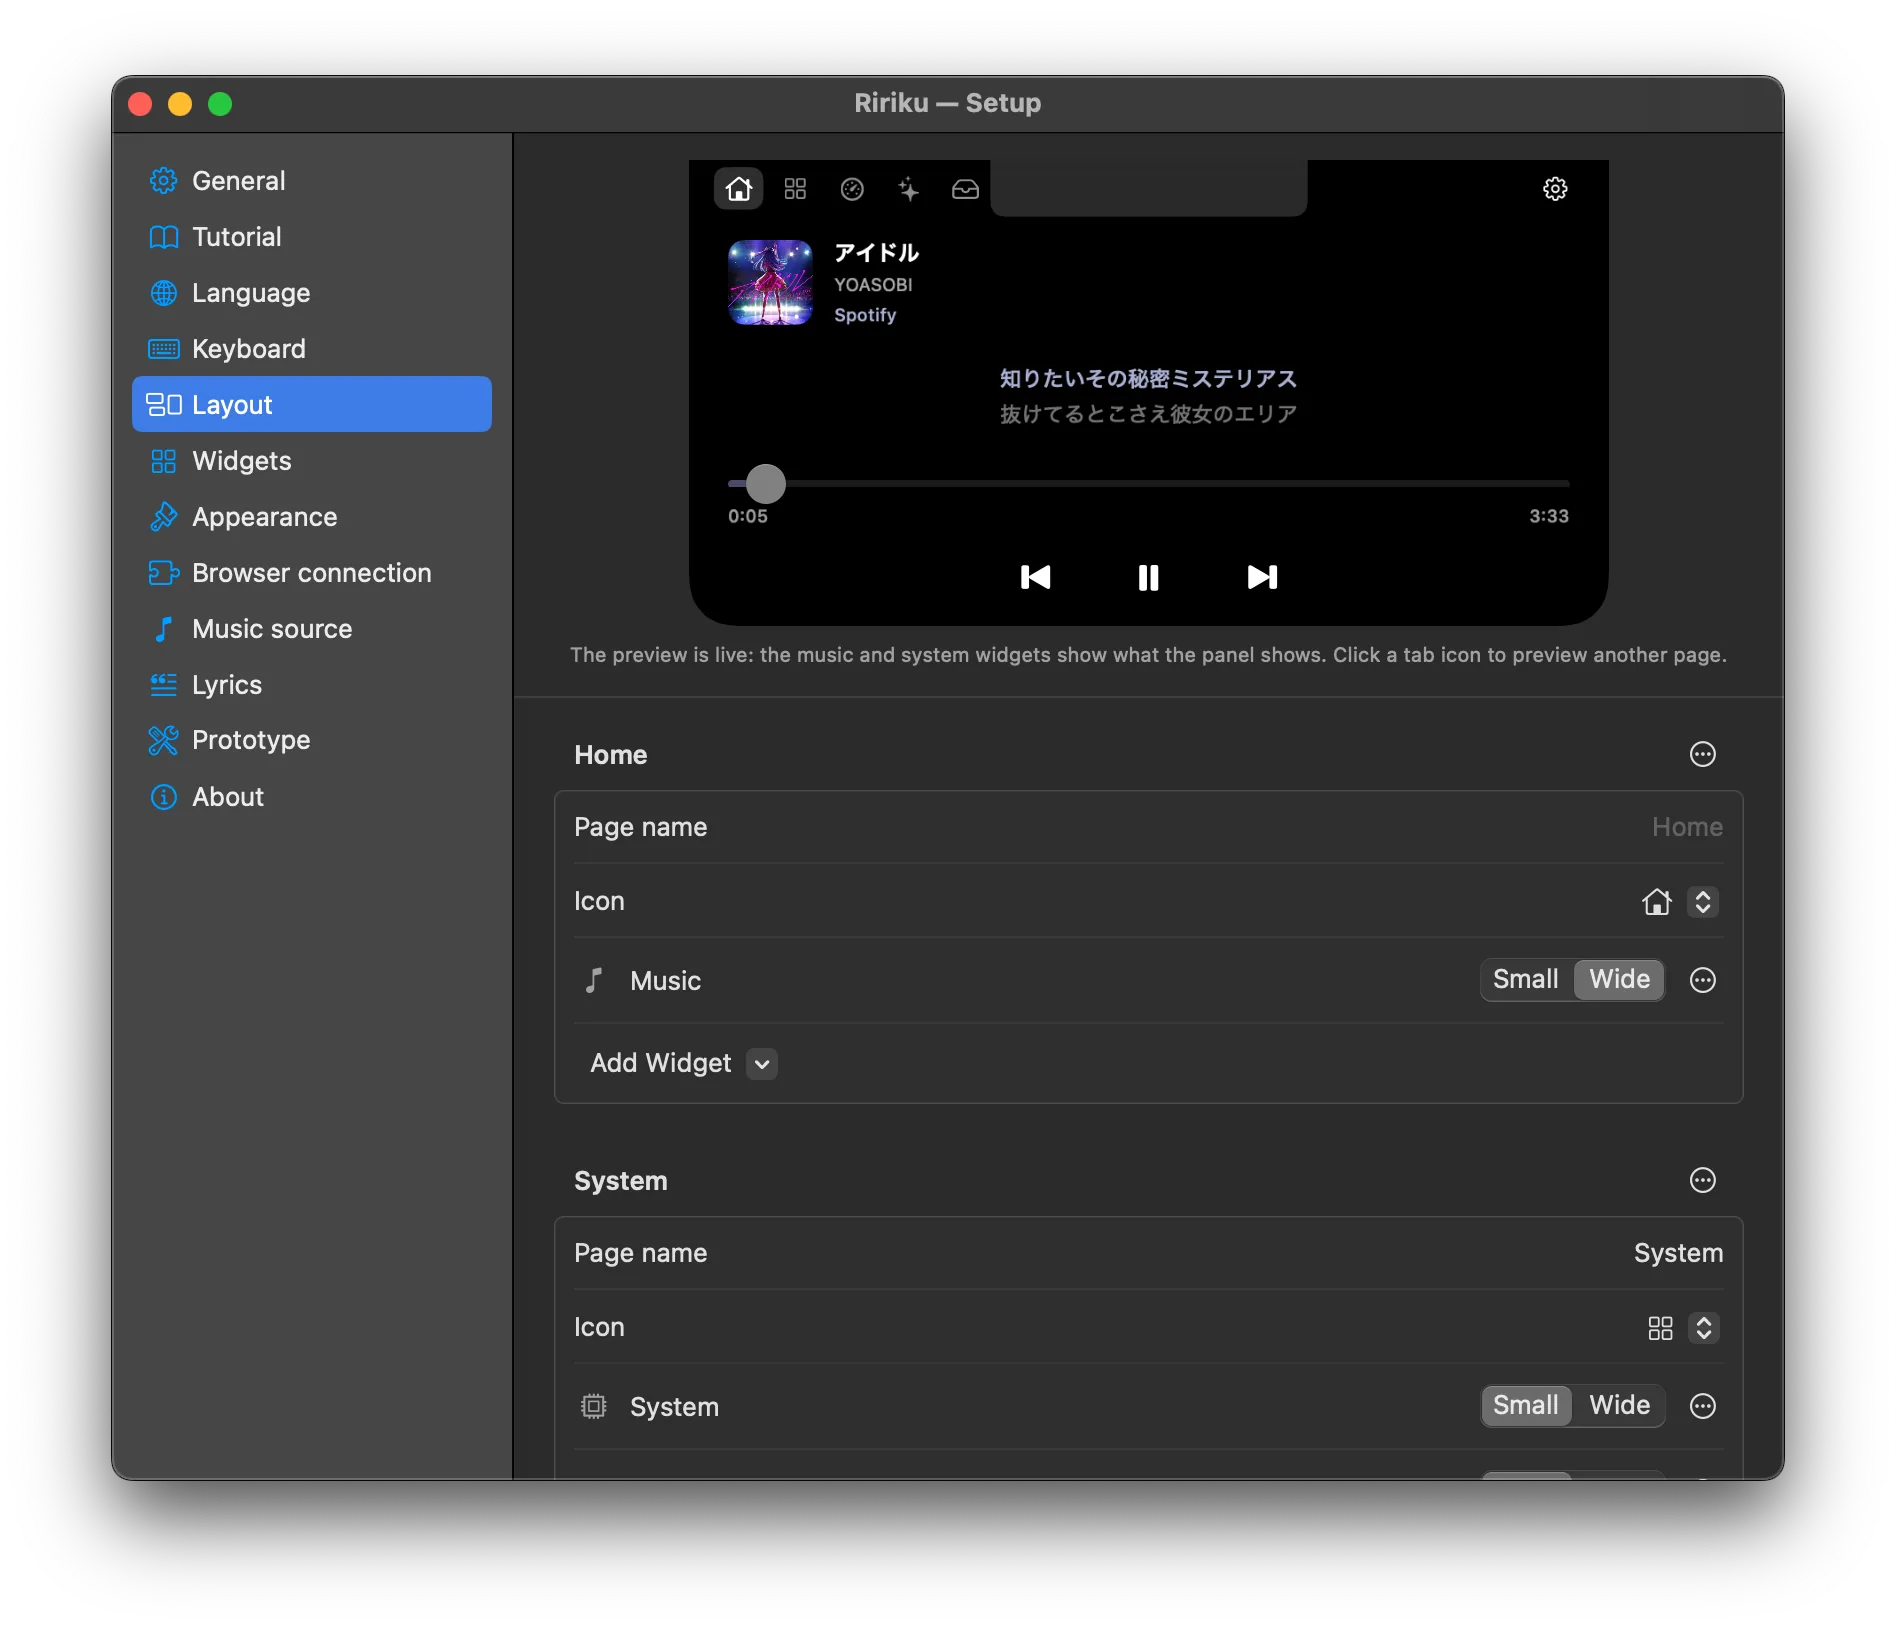Click the house icon in Home Icon row
This screenshot has height=1628, width=1896.
(1657, 902)
